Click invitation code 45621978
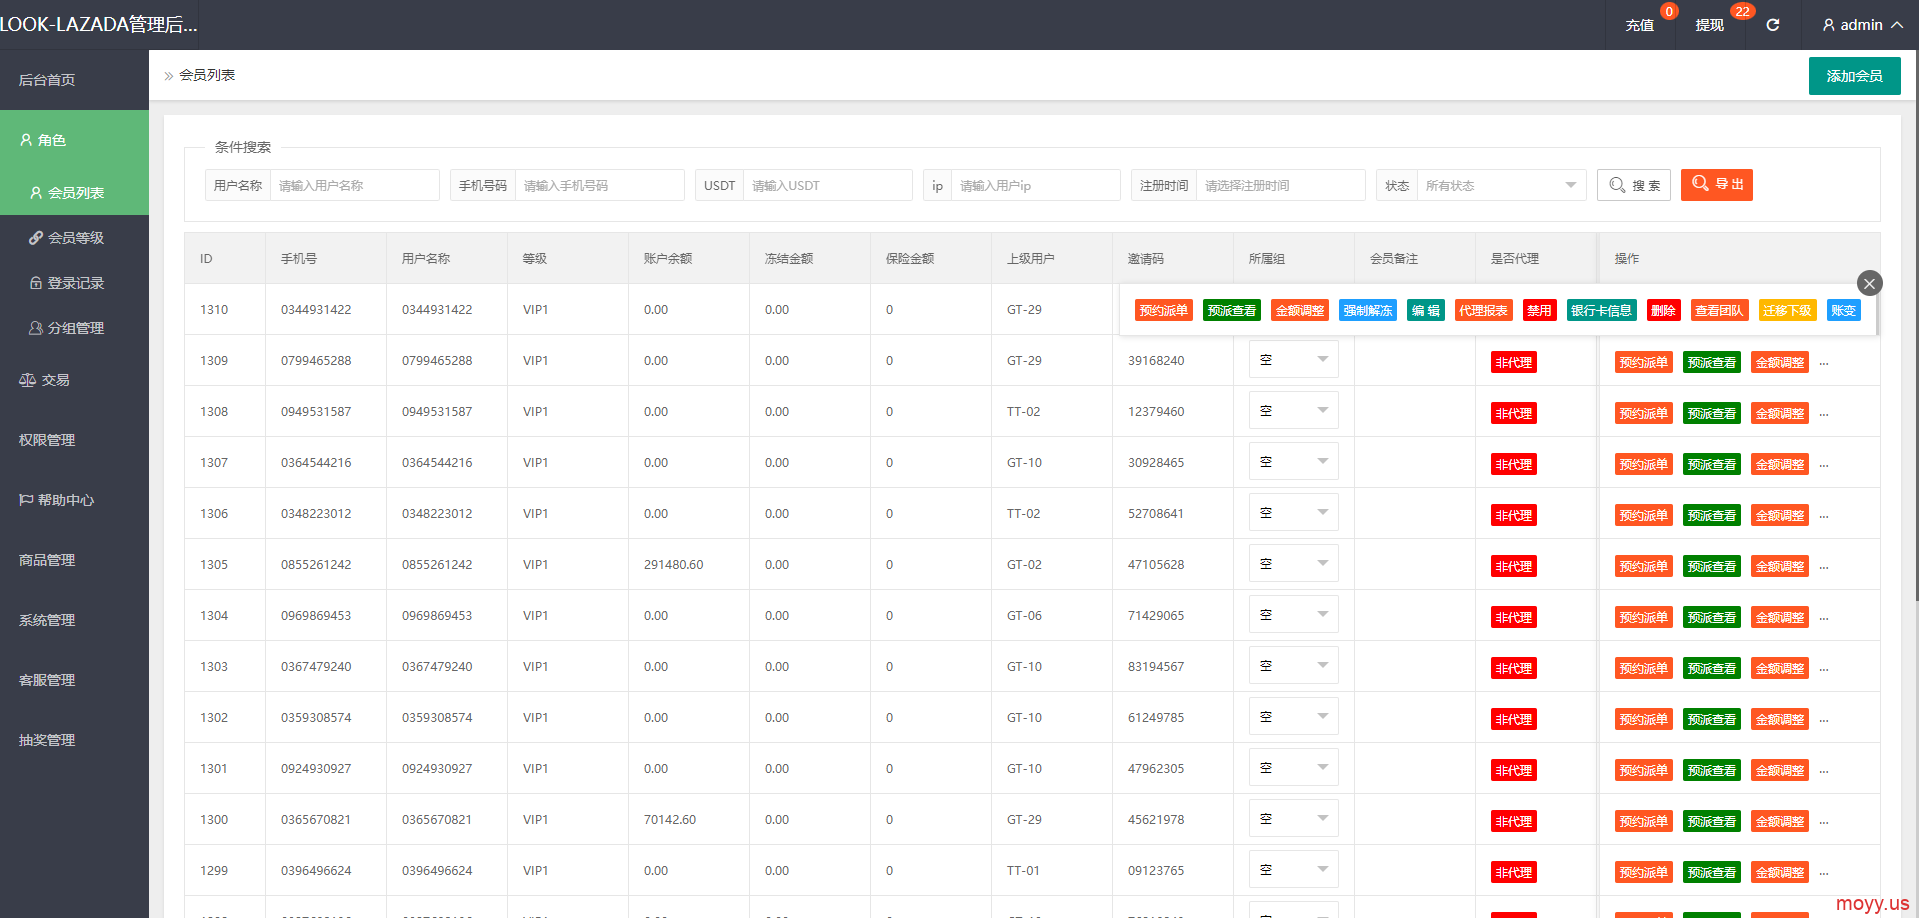The image size is (1919, 918). click(x=1156, y=820)
